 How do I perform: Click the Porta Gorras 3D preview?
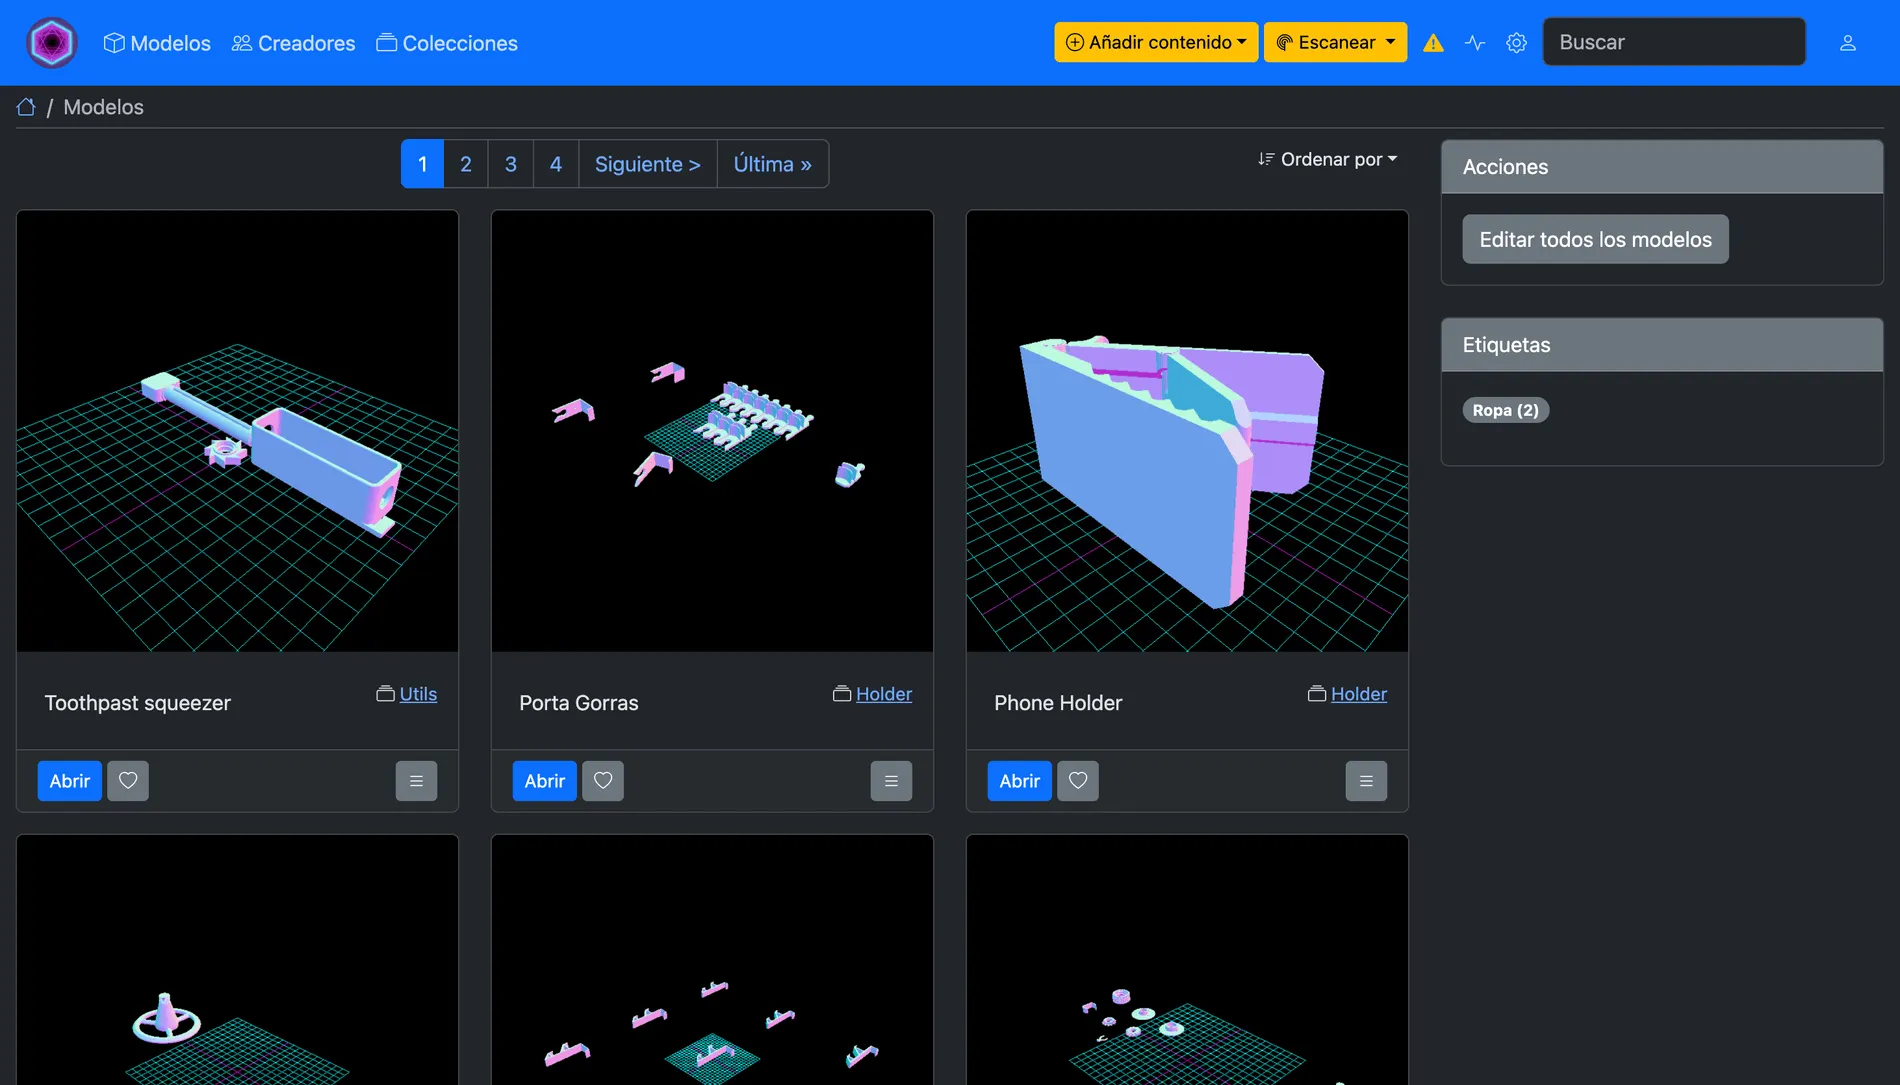coord(712,431)
